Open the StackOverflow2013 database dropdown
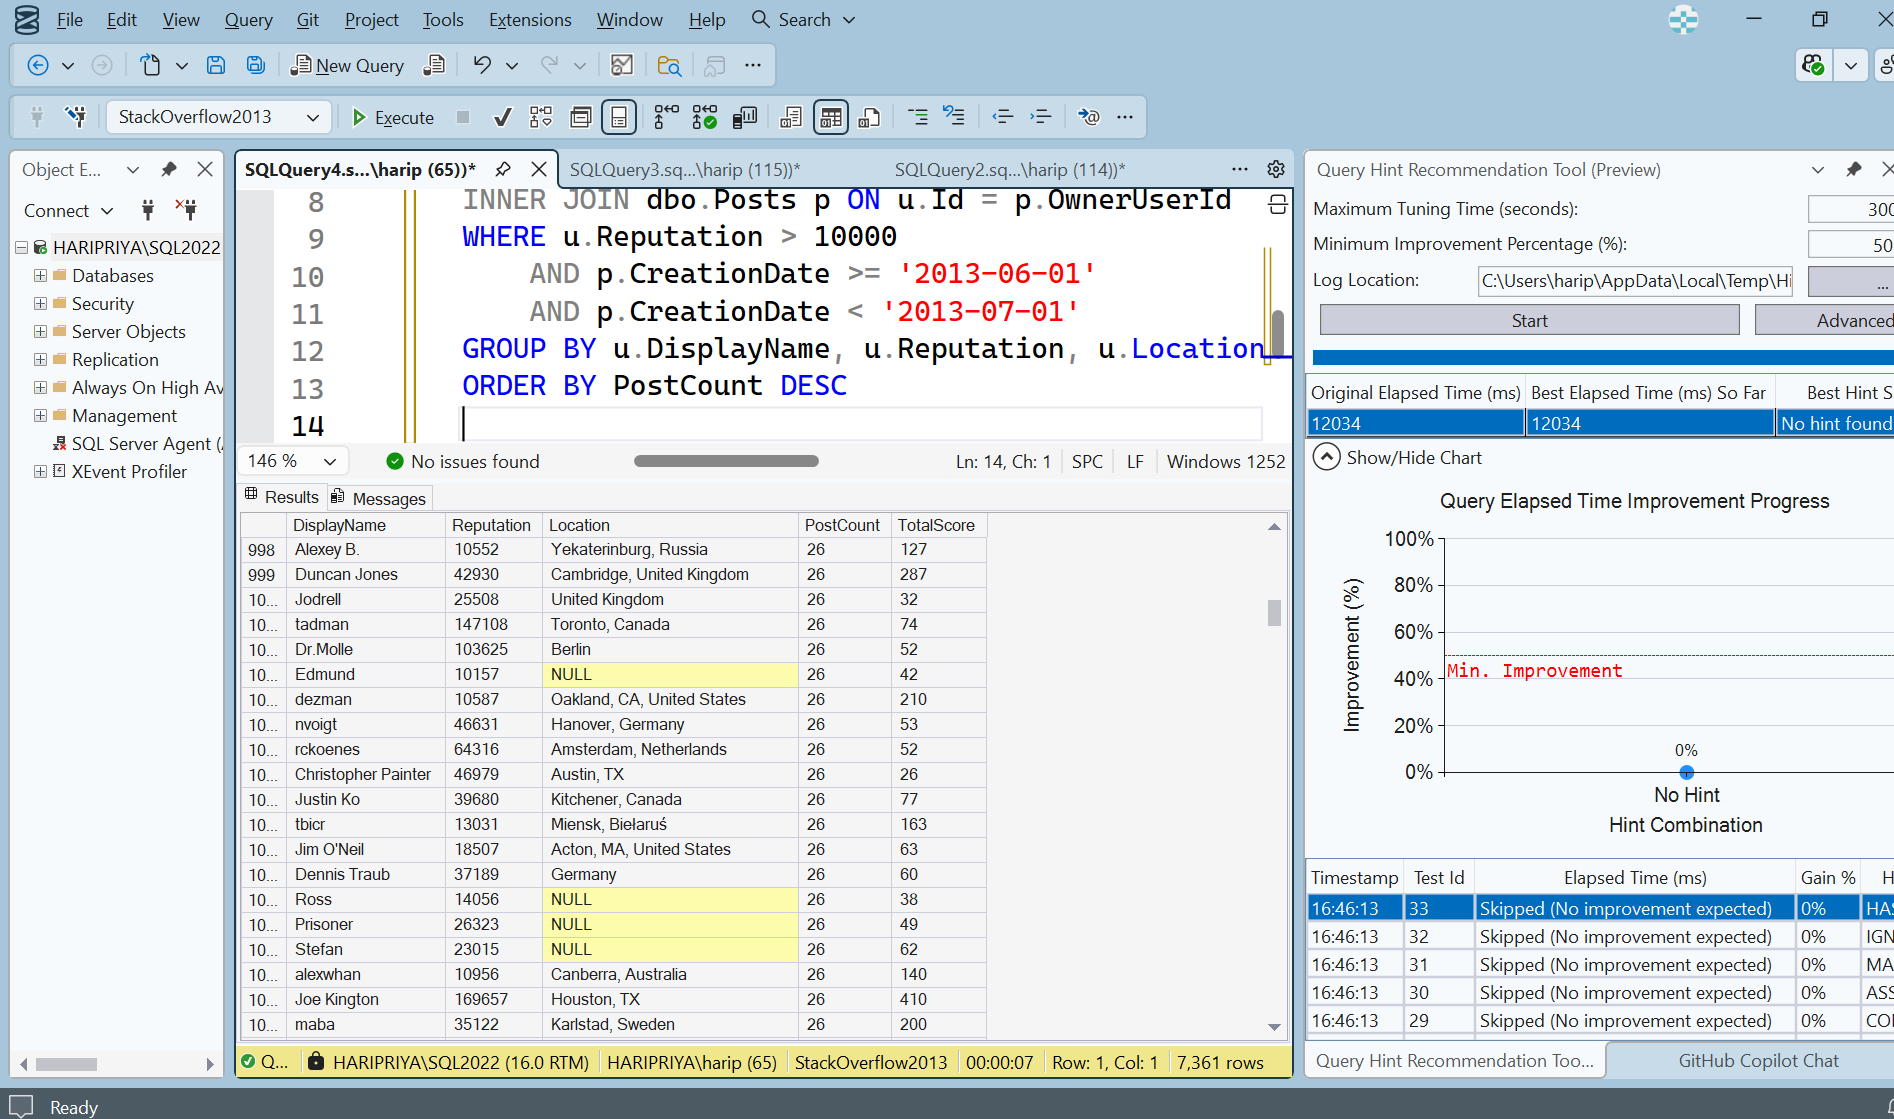The image size is (1894, 1119). pyautogui.click(x=312, y=117)
